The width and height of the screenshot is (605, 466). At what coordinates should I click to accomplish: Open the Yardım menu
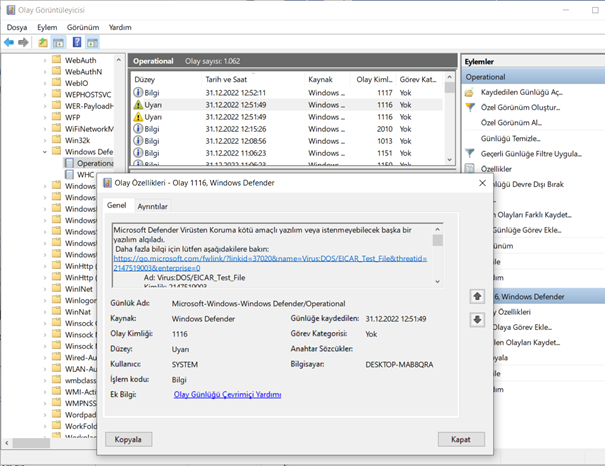click(x=120, y=27)
